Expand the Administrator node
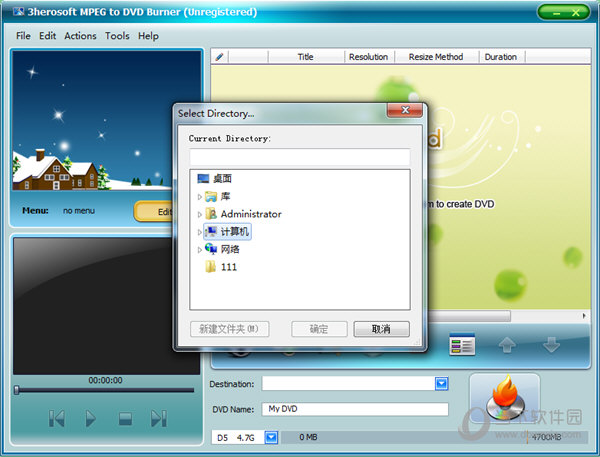Viewport: 600px width, 457px height. point(199,214)
